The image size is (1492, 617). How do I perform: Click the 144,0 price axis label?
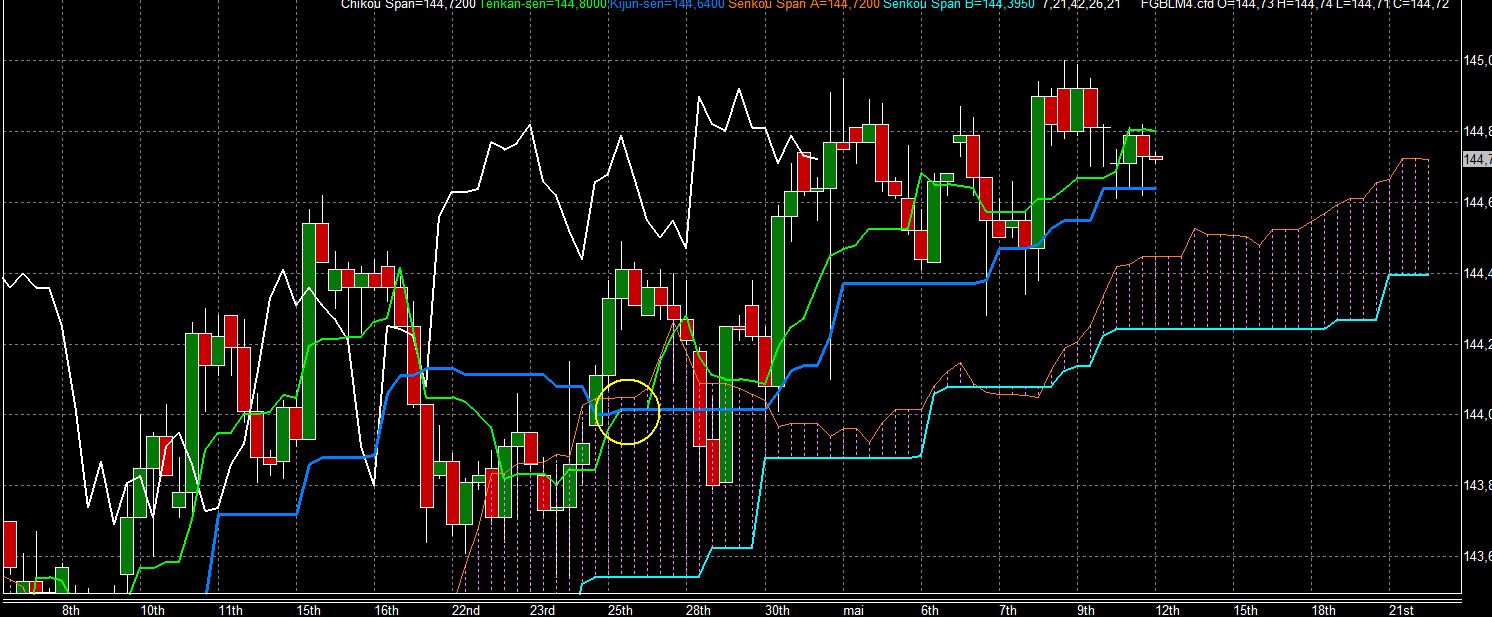[1477, 414]
